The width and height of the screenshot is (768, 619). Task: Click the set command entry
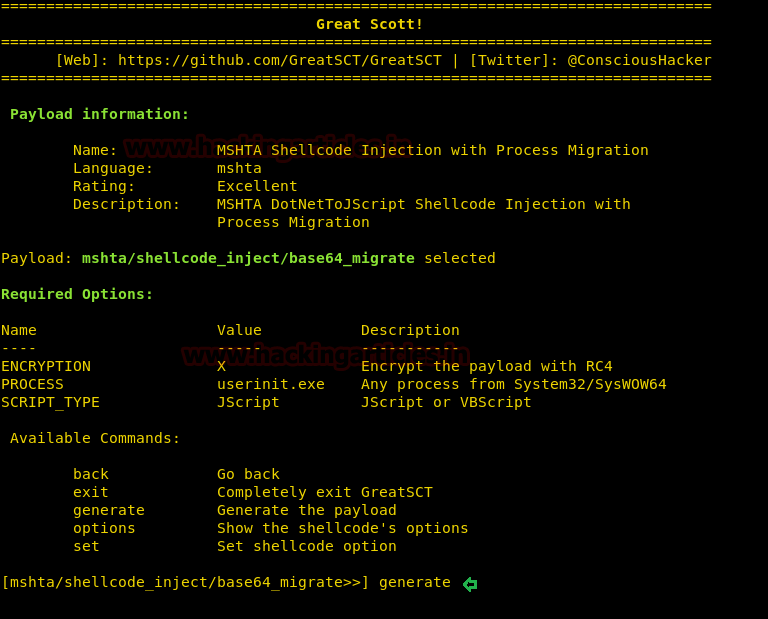tap(86, 547)
